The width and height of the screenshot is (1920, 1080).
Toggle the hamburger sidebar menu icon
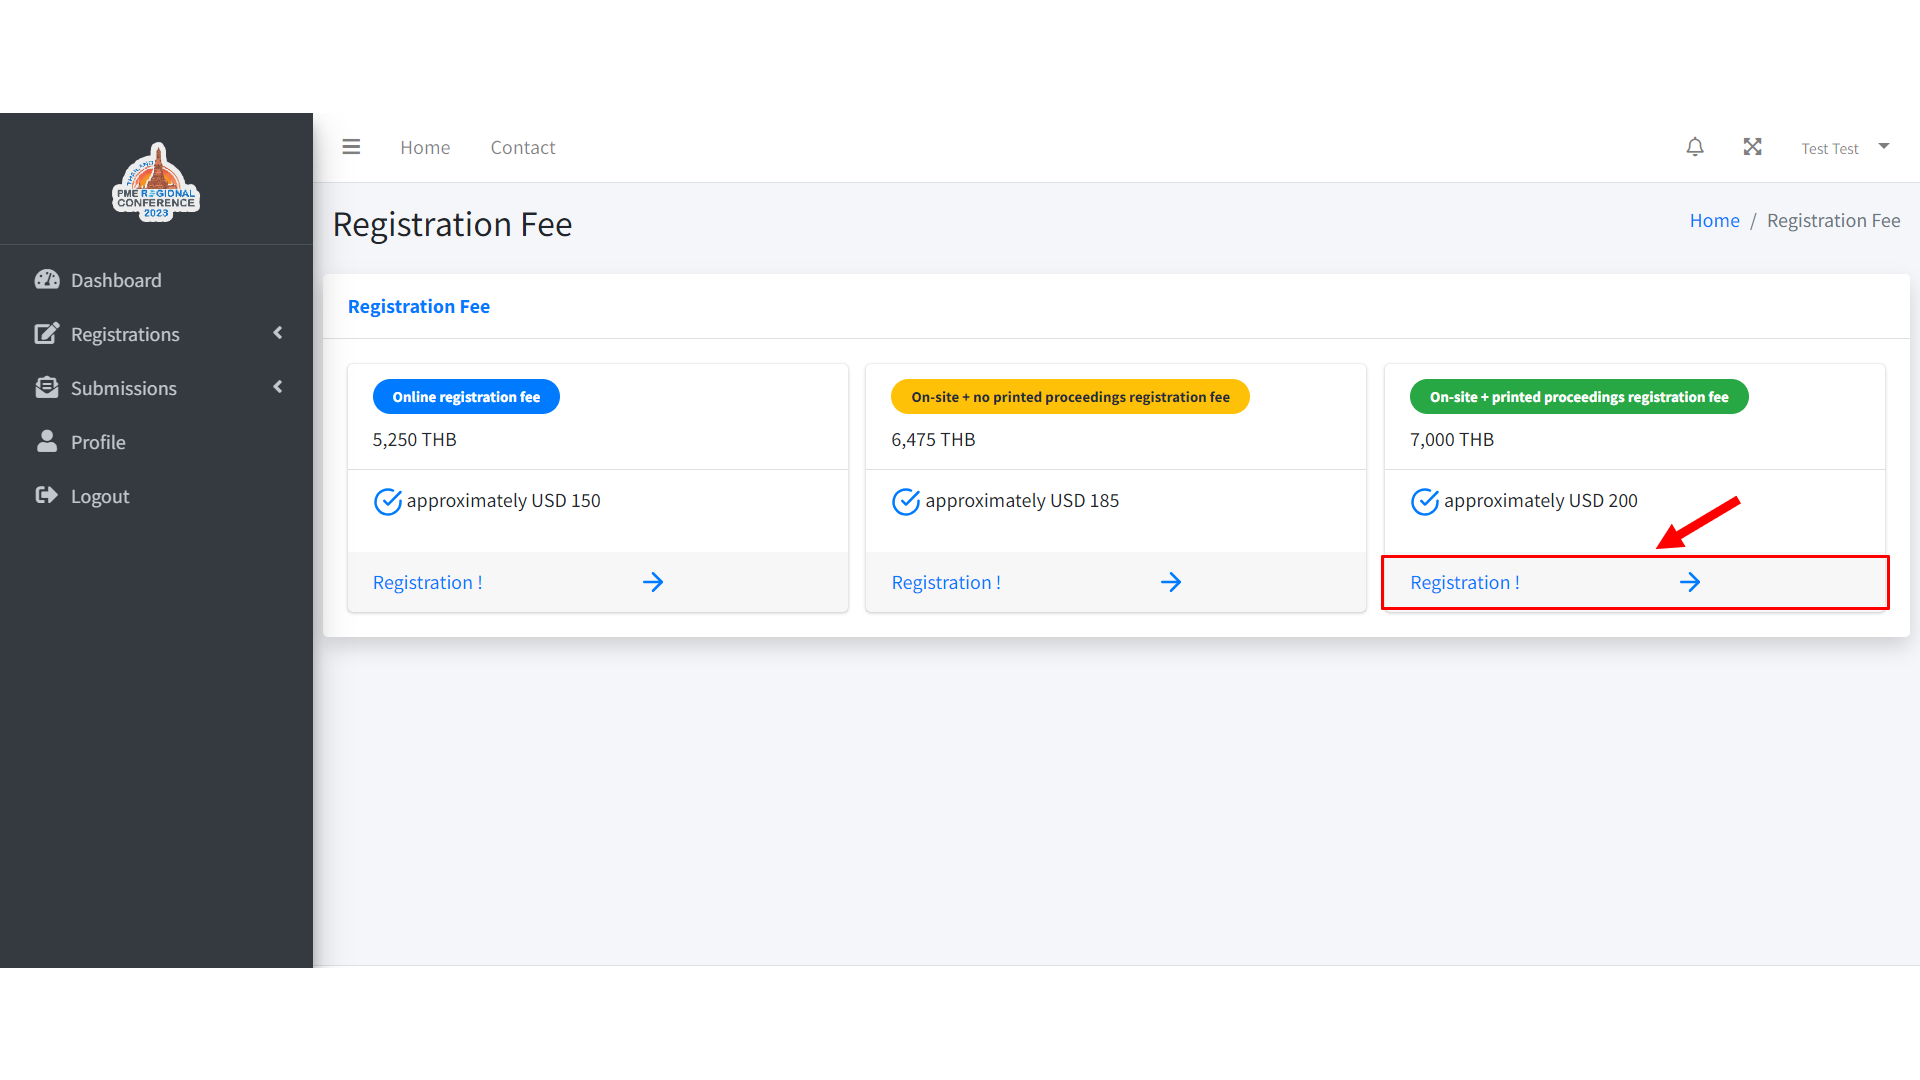click(x=351, y=147)
